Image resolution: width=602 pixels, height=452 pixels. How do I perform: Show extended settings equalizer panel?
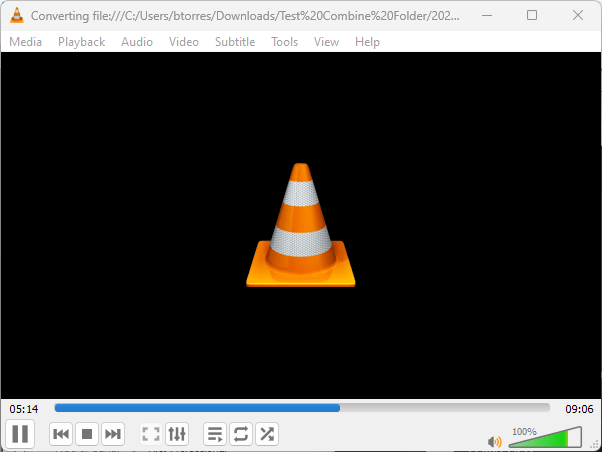tap(177, 434)
